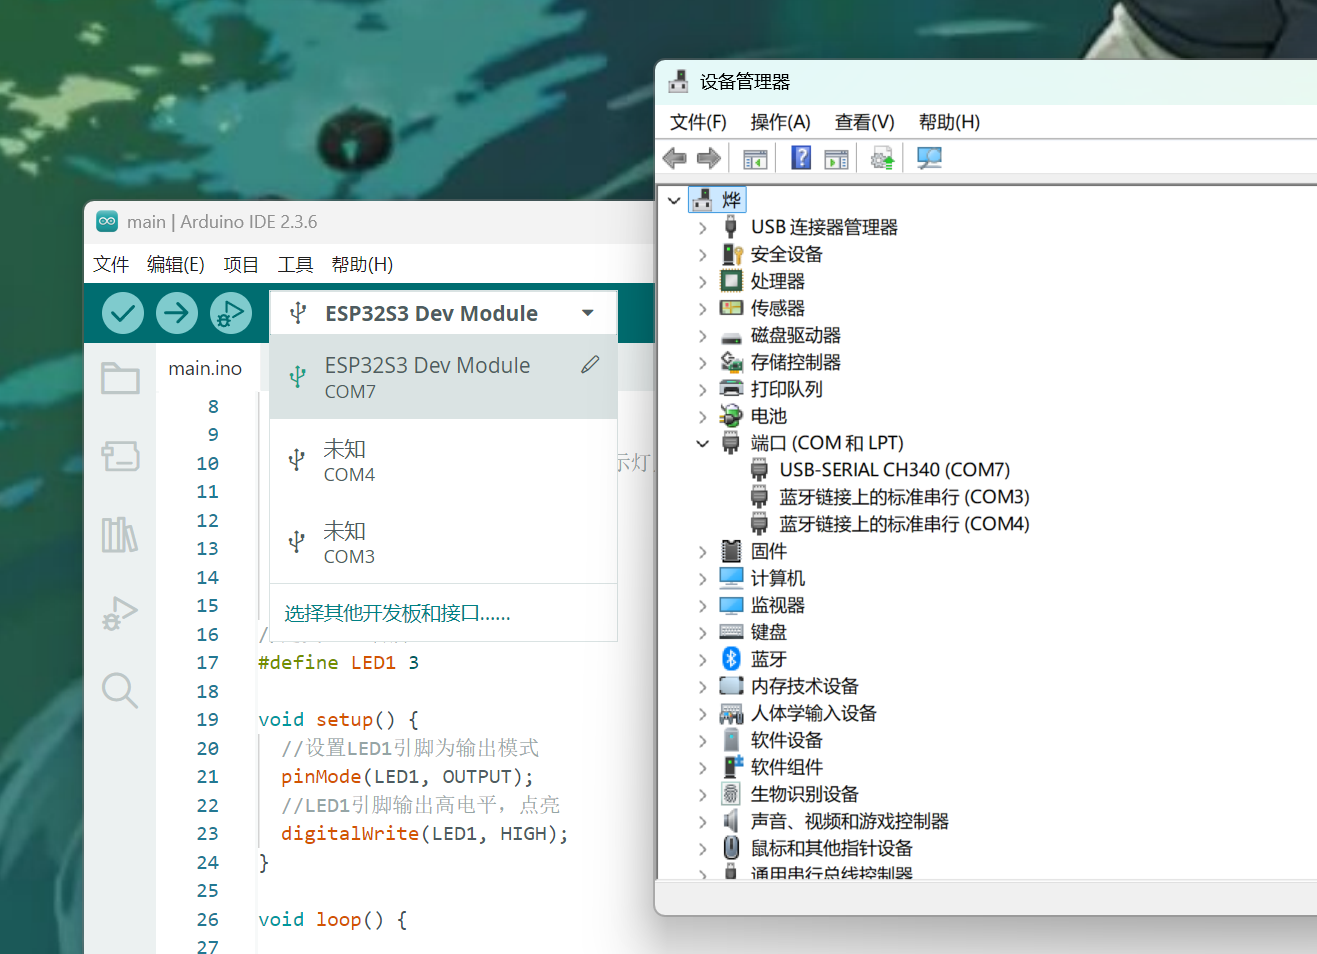Image resolution: width=1317 pixels, height=954 pixels.
Task: Open the Library Manager books icon
Action: click(120, 534)
